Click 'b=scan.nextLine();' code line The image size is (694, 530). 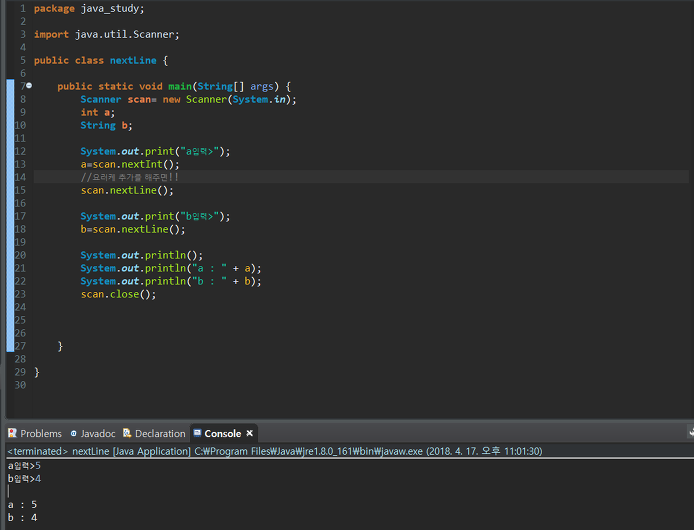tap(133, 229)
